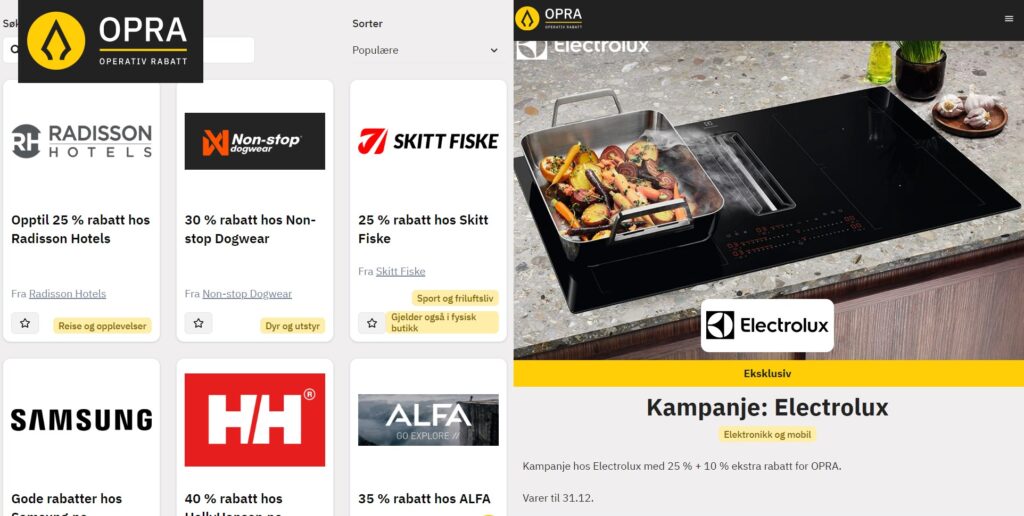Open the Radisson Hotels link
This screenshot has width=1024, height=516.
67,294
